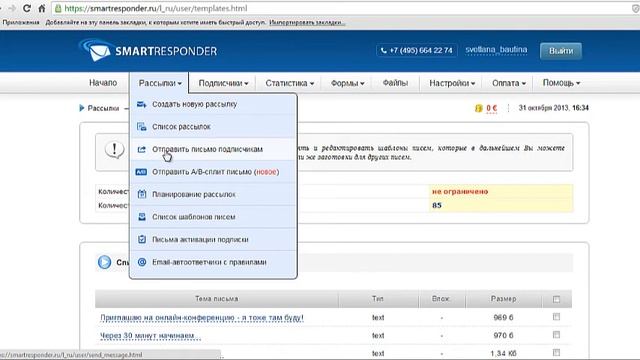Click the Выйти logout button

[561, 51]
